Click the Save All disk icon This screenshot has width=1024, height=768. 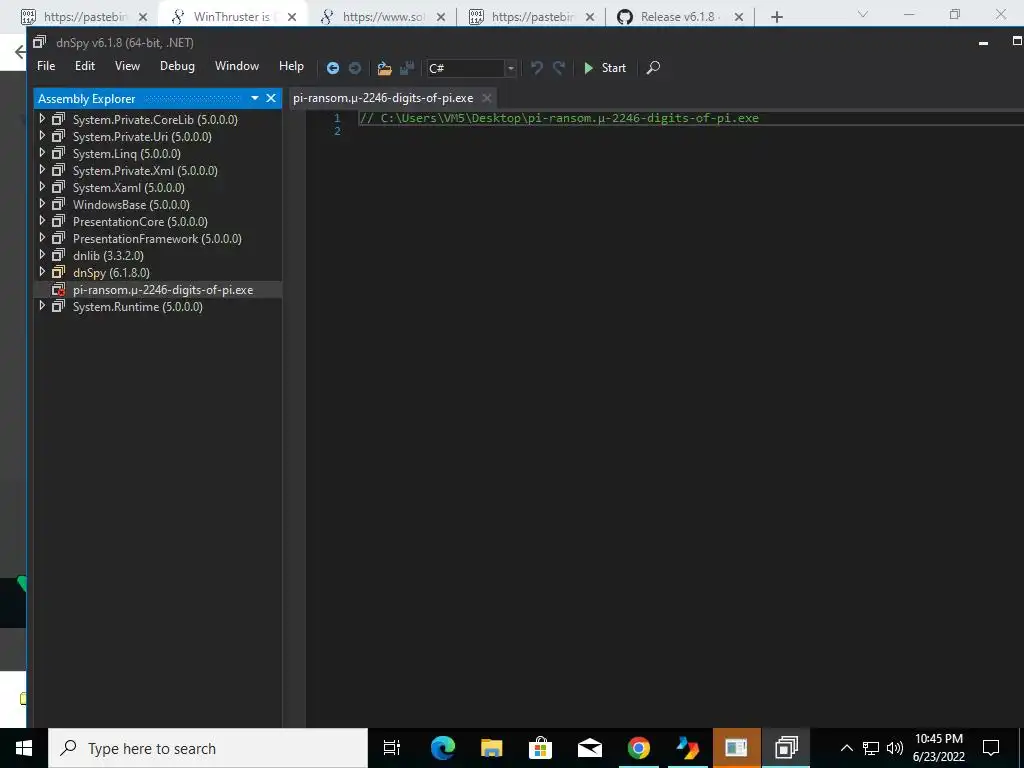(407, 68)
